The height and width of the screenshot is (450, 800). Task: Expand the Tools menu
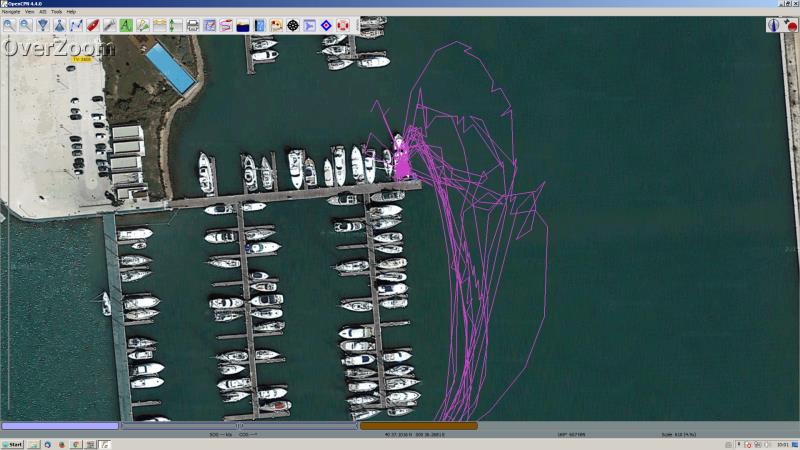tap(56, 11)
